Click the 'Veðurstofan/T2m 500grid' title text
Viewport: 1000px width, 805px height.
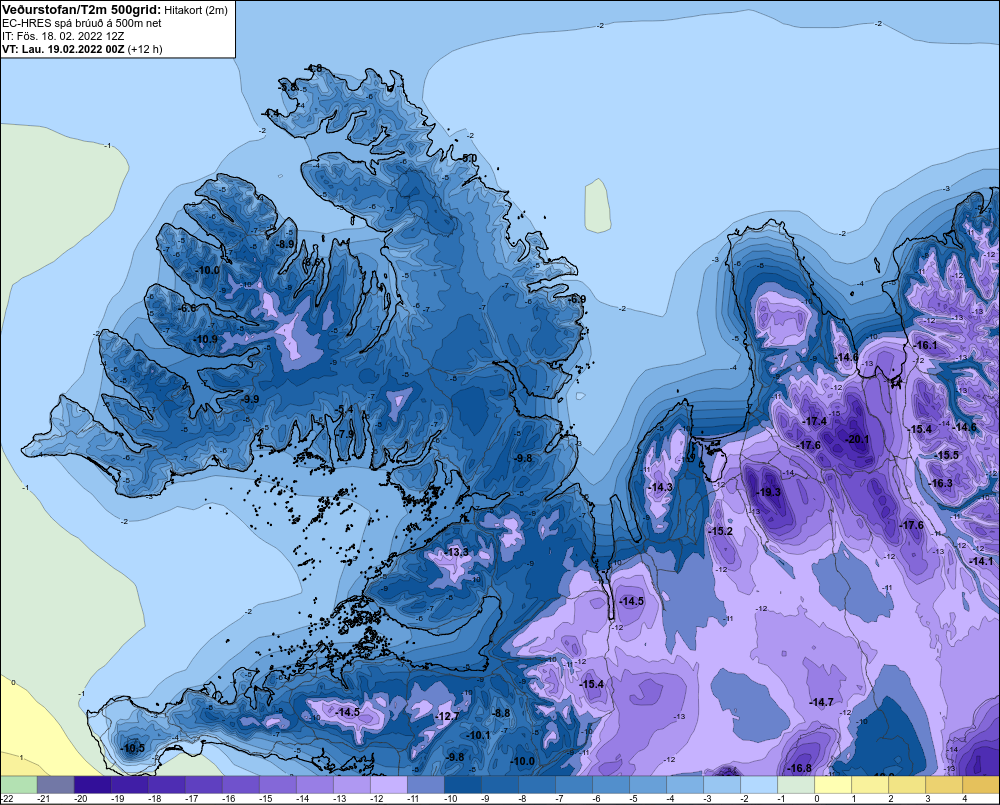[x=81, y=9]
